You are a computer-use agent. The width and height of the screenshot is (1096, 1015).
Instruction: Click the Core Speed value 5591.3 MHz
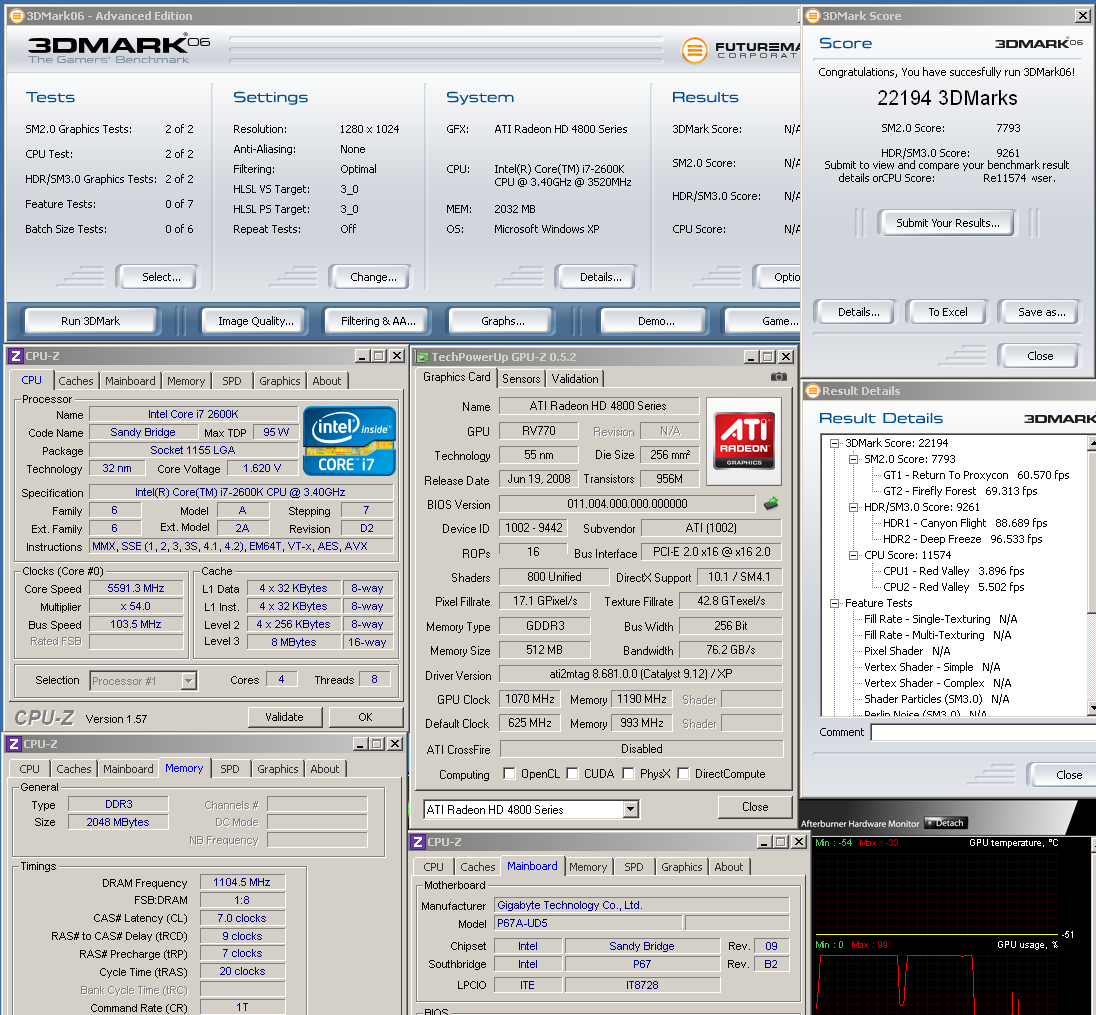pos(136,589)
